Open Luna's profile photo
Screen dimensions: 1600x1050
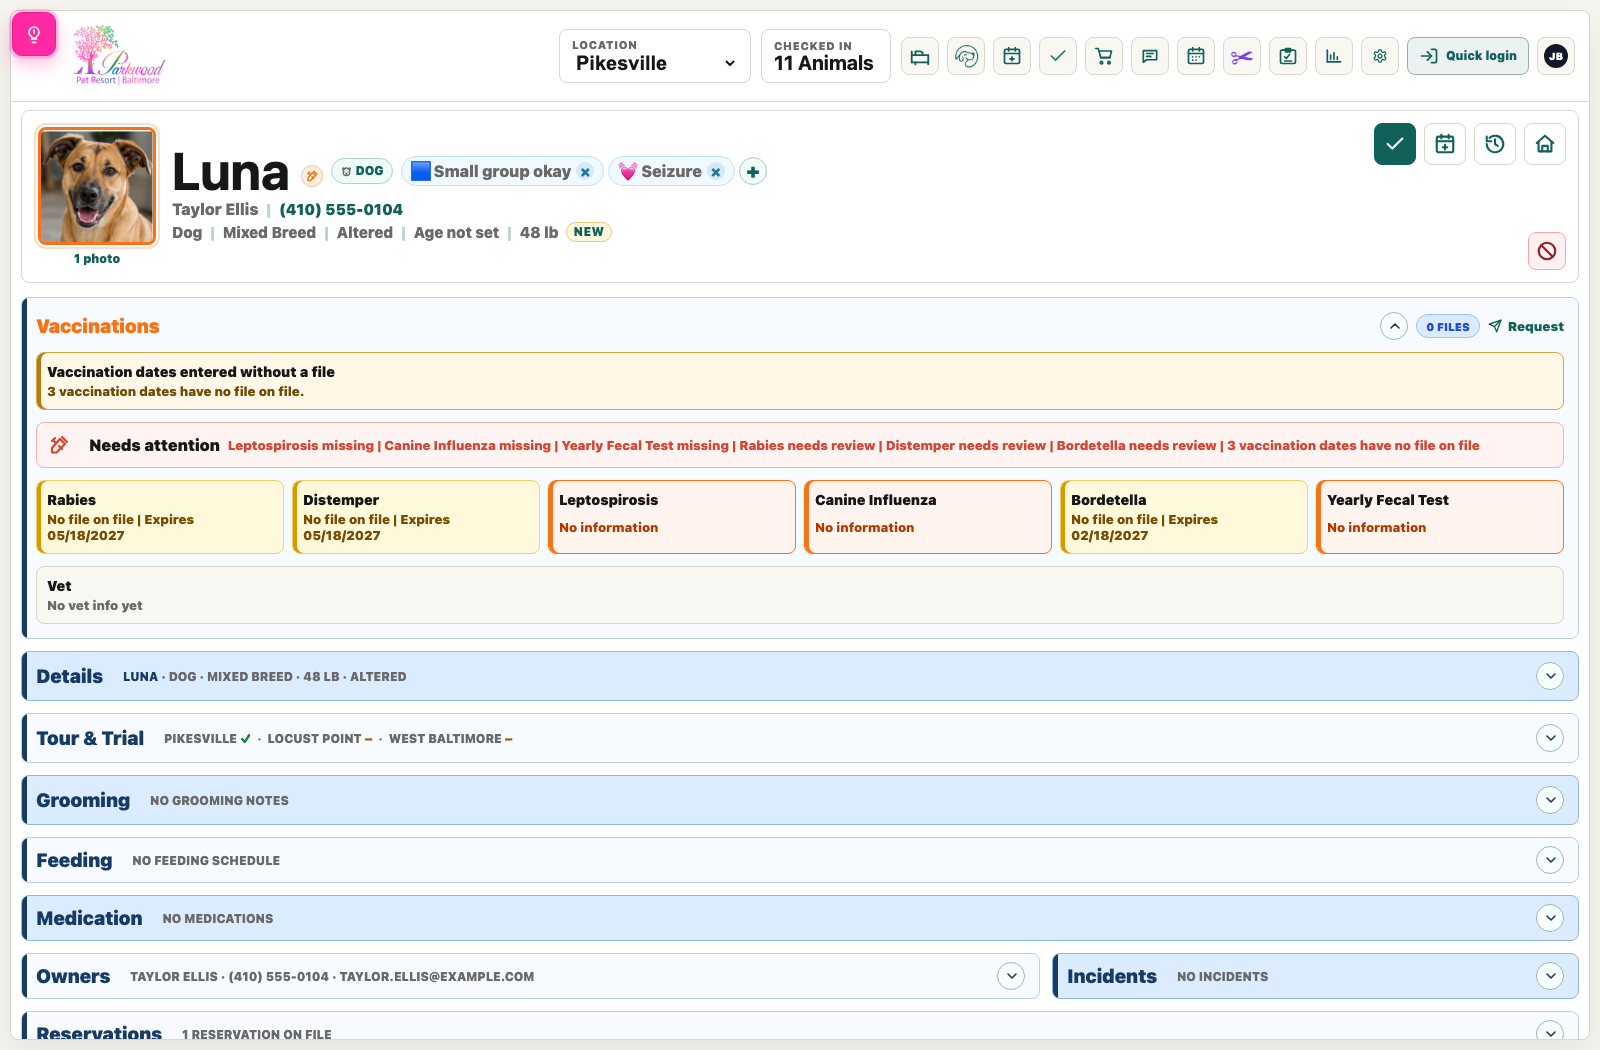tap(97, 186)
